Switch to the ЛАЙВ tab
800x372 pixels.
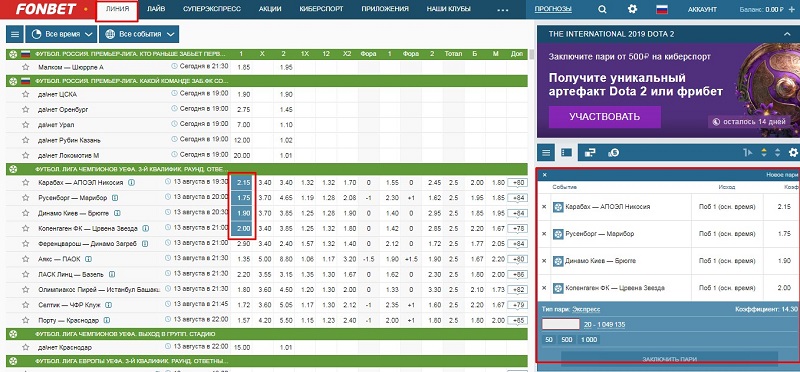tap(156, 9)
